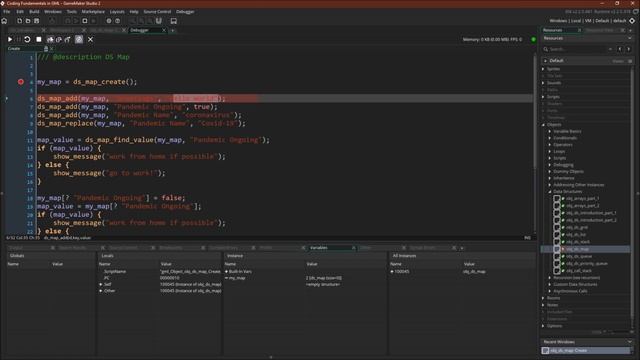Click the debugger pause button

18,40
